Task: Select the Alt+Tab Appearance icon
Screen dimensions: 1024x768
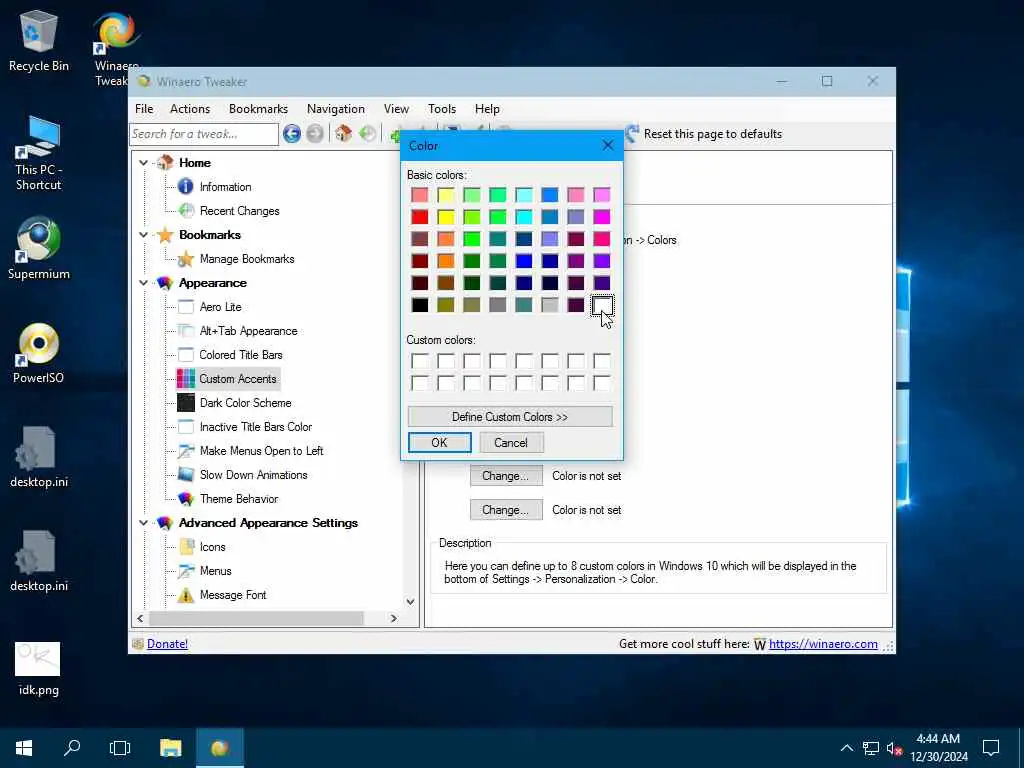Action: [x=185, y=331]
